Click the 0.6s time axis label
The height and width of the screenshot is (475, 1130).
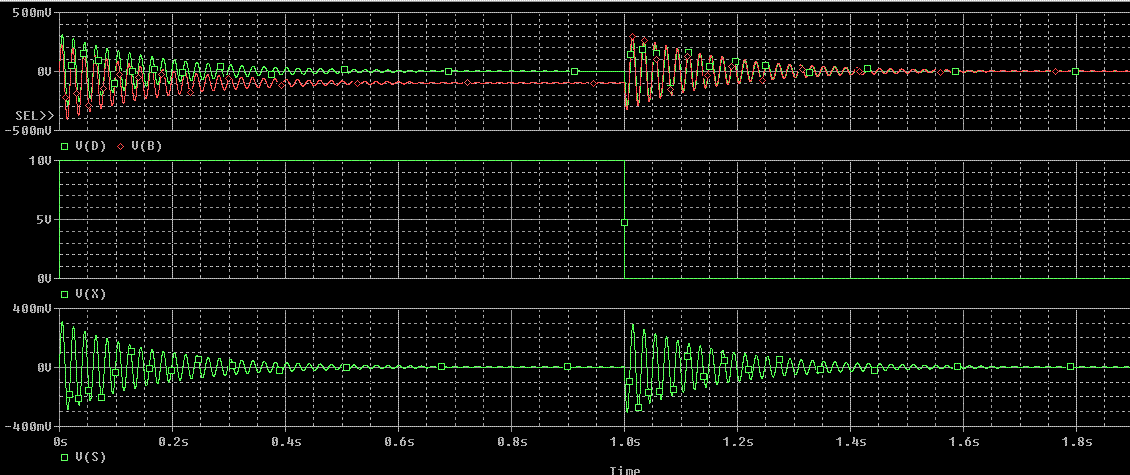pyautogui.click(x=399, y=440)
